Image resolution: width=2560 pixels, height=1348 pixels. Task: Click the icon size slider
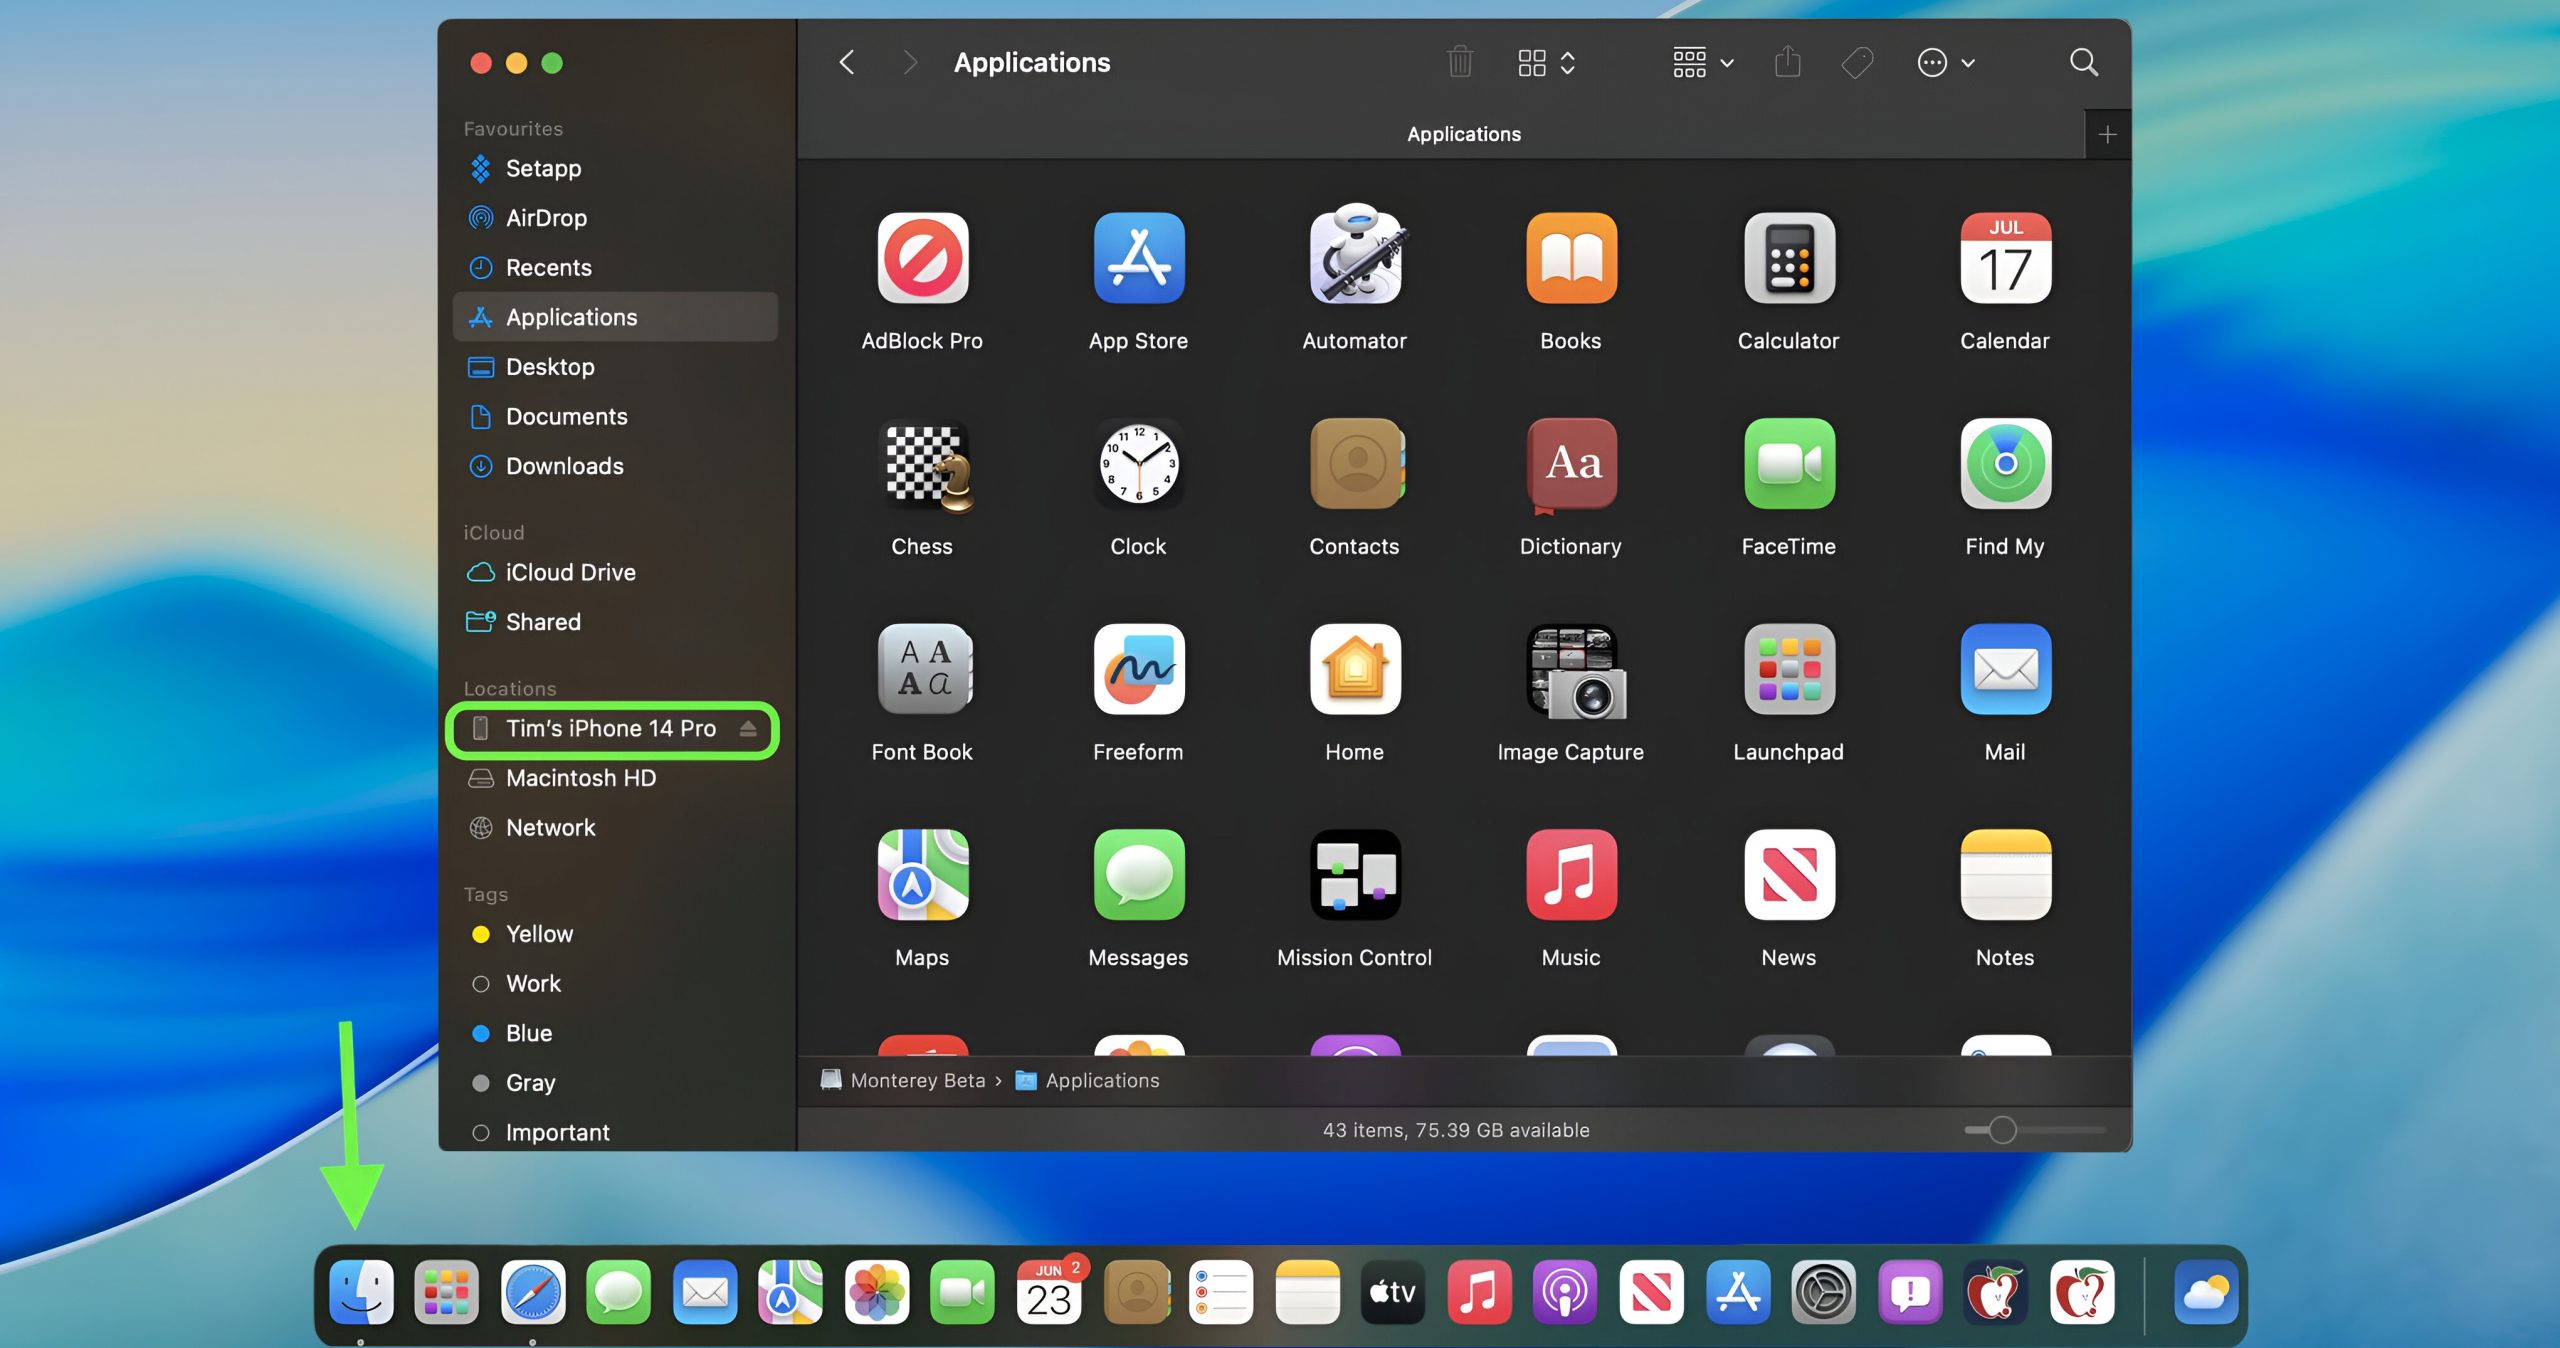click(2035, 1130)
